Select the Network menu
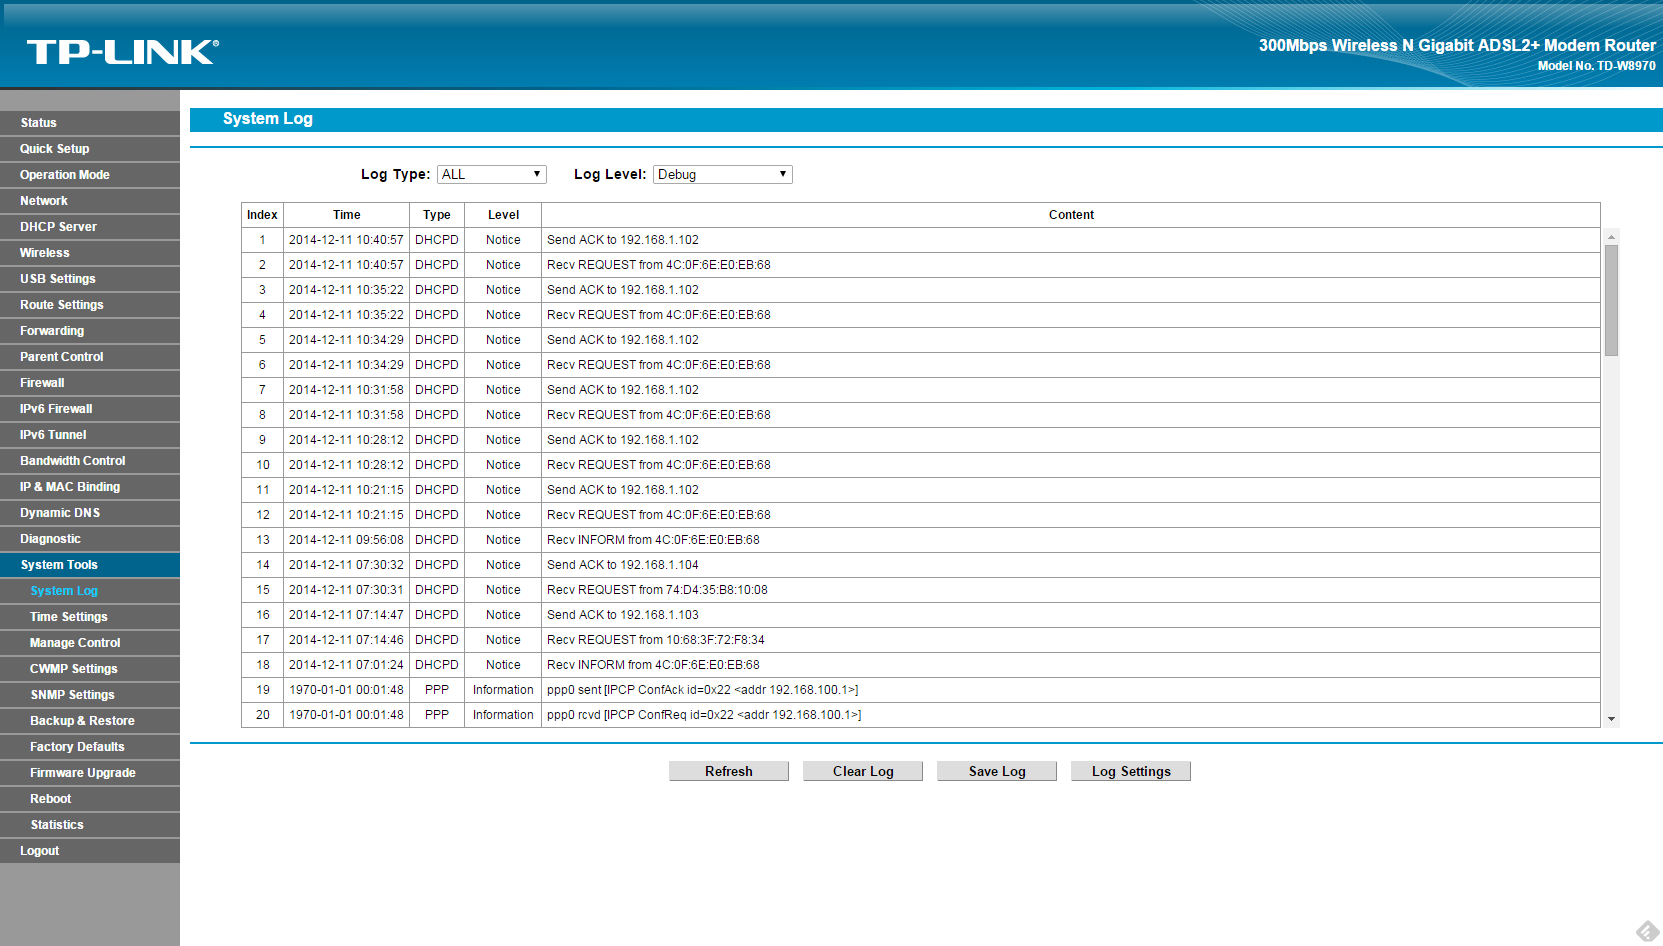This screenshot has height=946, width=1663. point(90,201)
